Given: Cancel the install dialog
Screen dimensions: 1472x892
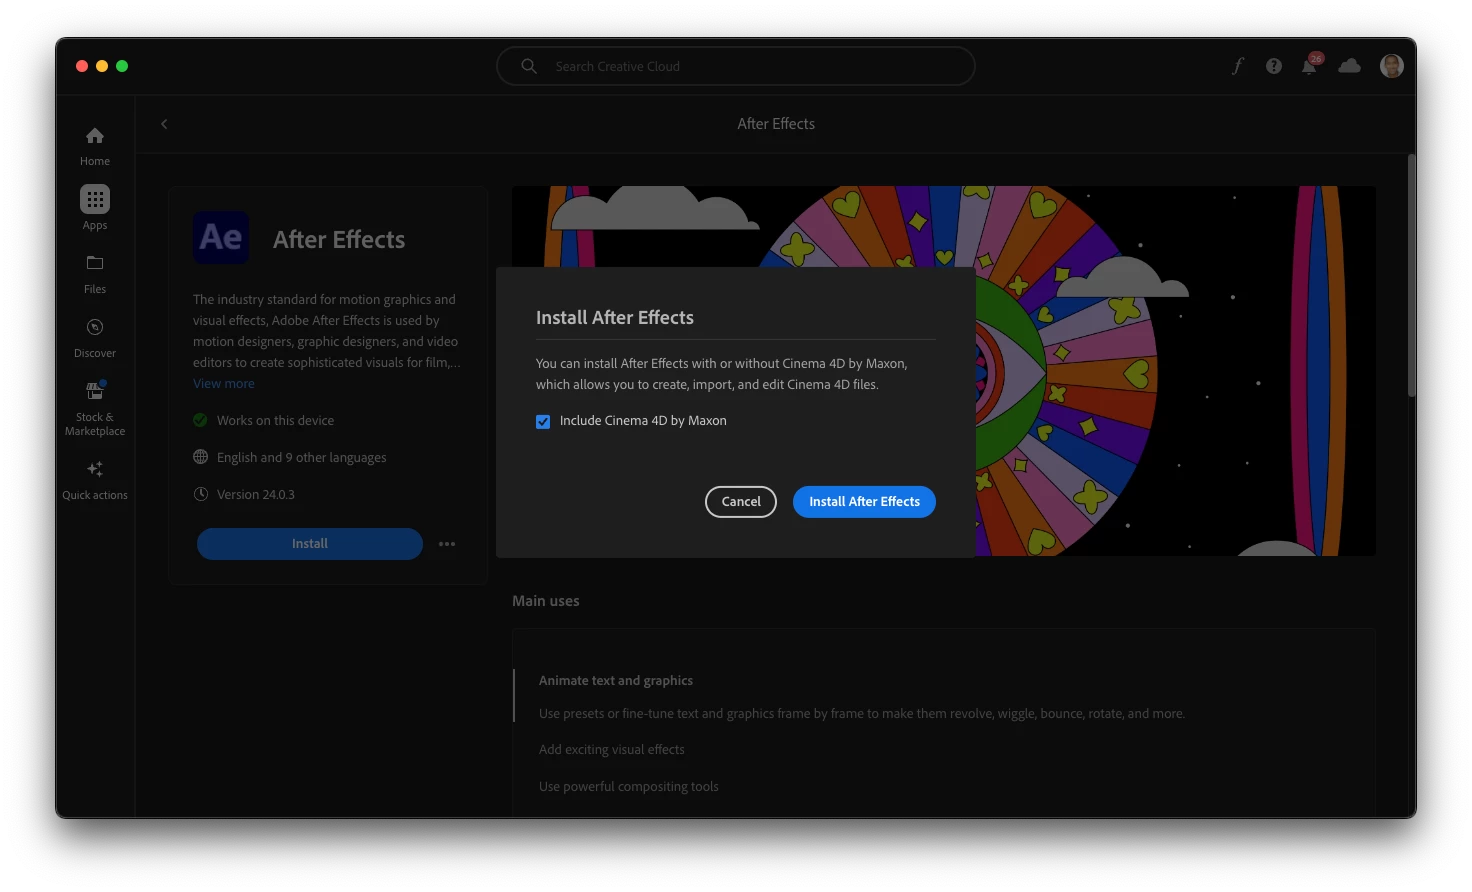Looking at the screenshot, I should [741, 502].
